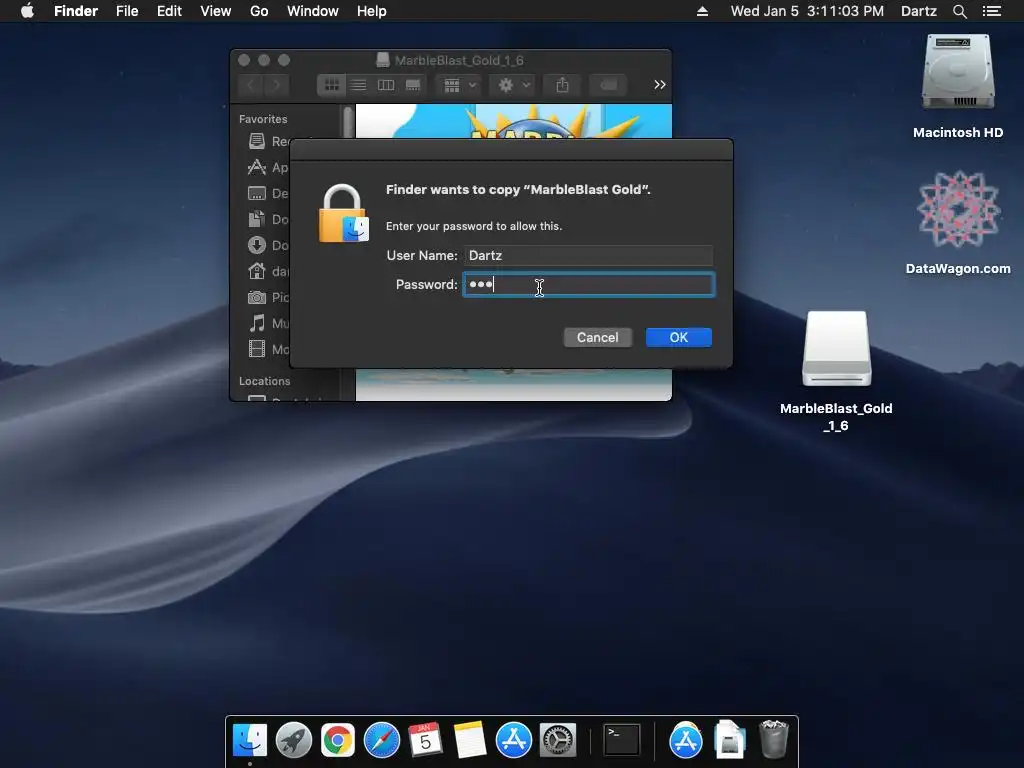Select Downloads in Finder sidebar

tap(268, 246)
